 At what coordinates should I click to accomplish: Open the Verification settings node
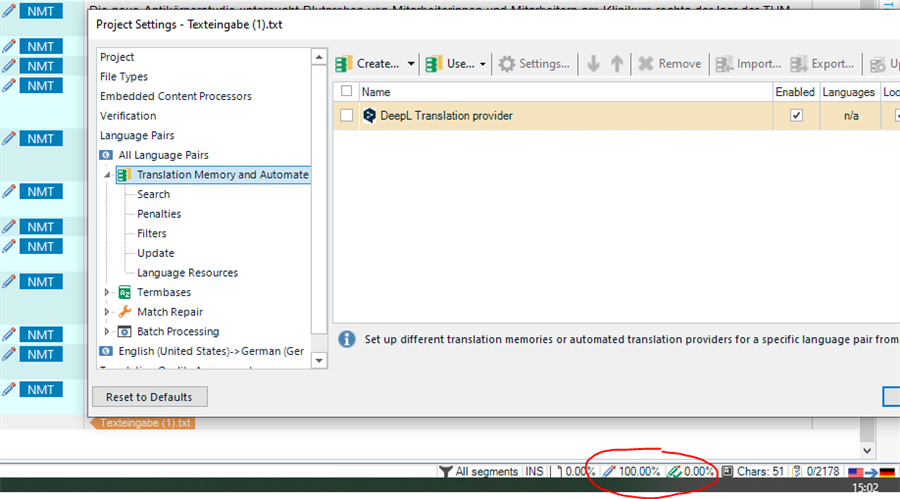tap(128, 115)
